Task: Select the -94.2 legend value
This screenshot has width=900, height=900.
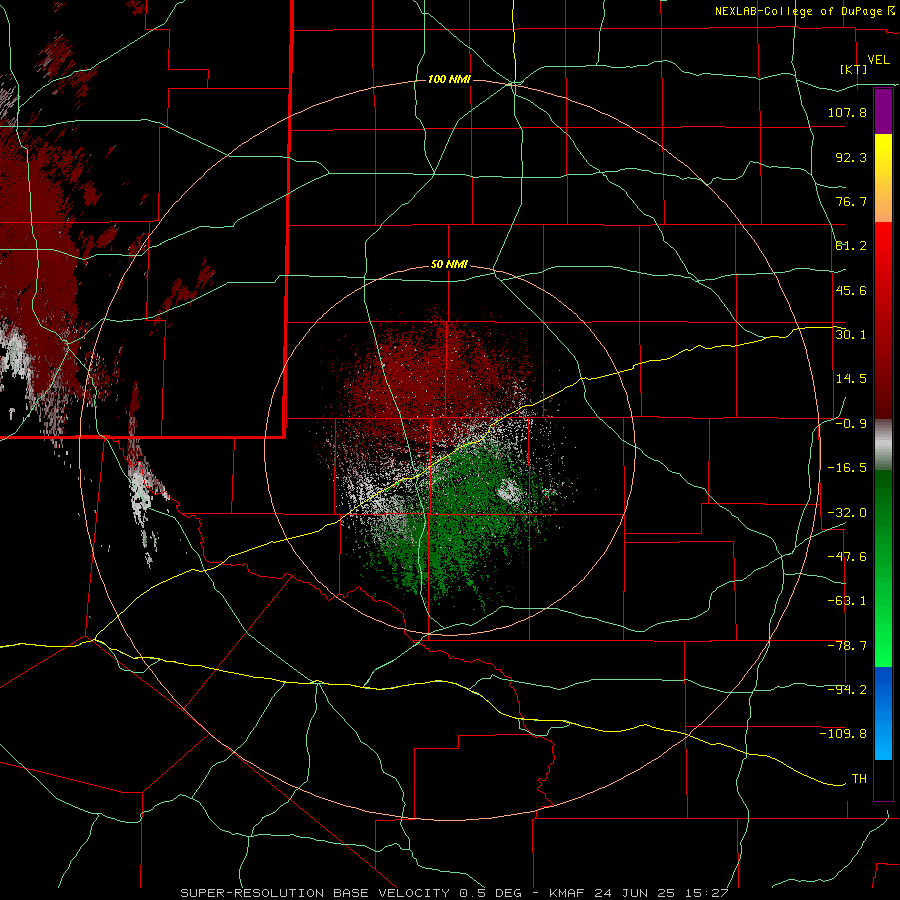Action: click(x=847, y=689)
